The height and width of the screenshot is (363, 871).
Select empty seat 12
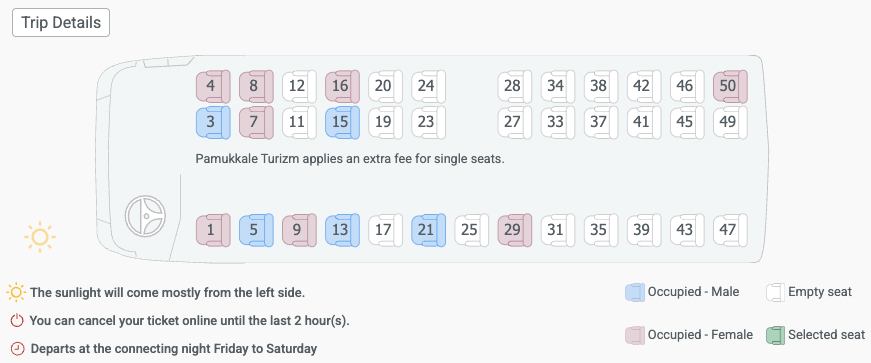coord(299,86)
